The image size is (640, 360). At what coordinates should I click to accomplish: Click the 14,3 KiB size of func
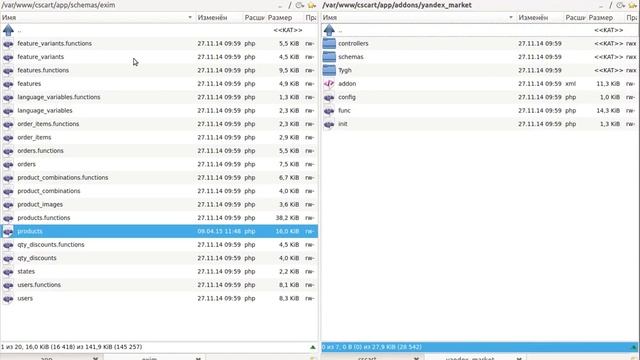[608, 111]
